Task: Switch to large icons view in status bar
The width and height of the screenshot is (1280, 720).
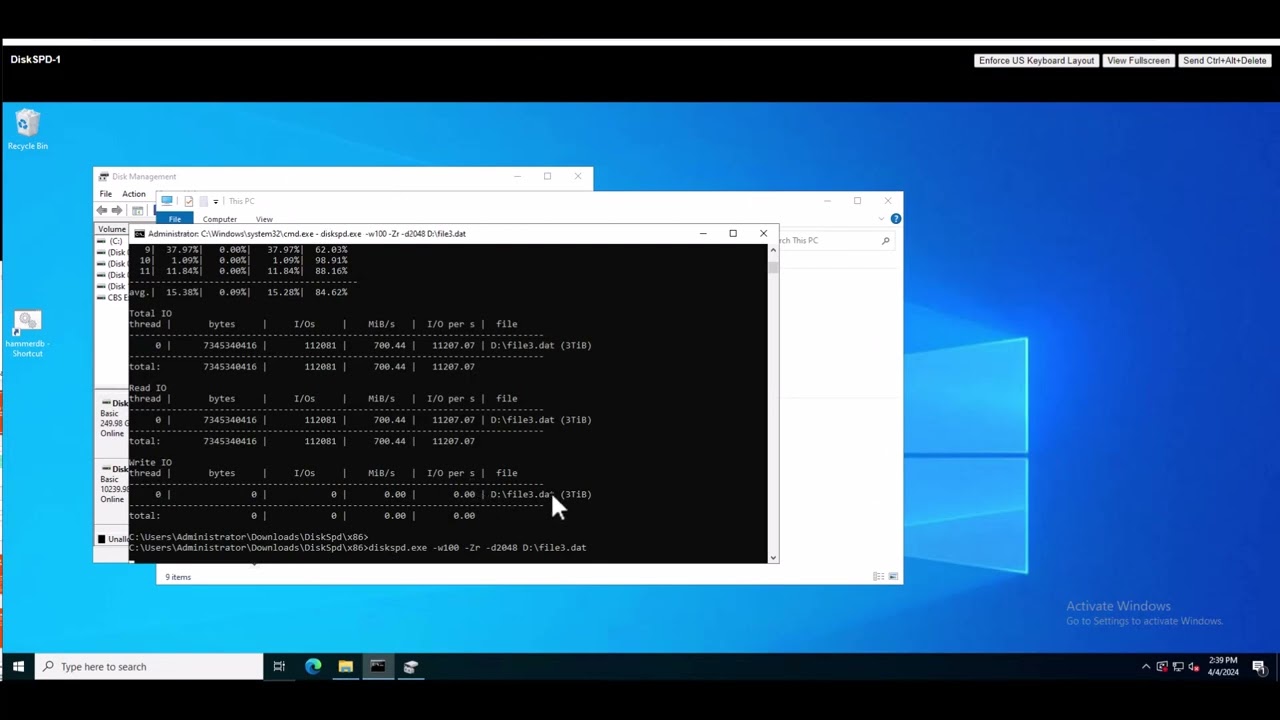Action: 893,577
